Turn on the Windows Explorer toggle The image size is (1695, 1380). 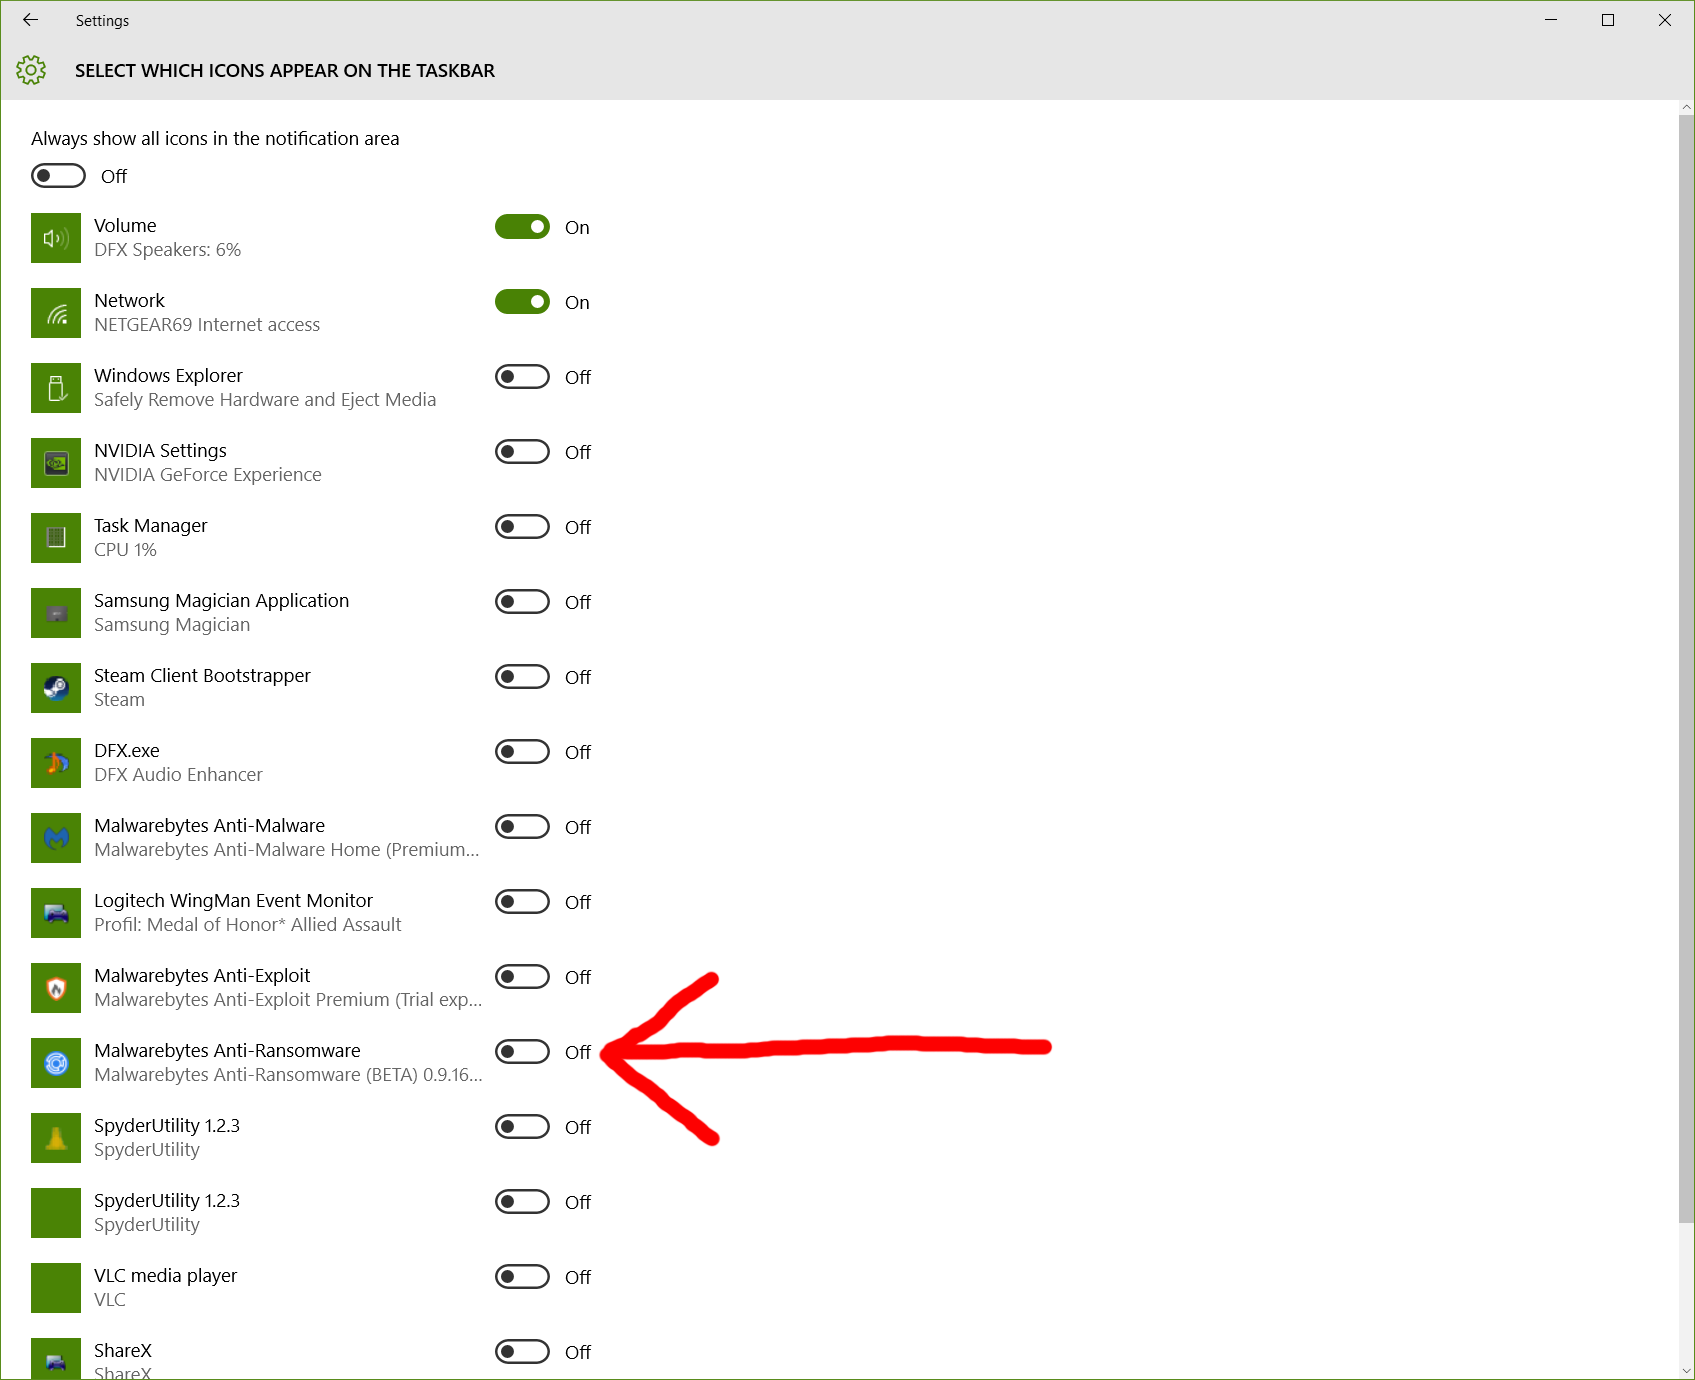[x=522, y=377]
